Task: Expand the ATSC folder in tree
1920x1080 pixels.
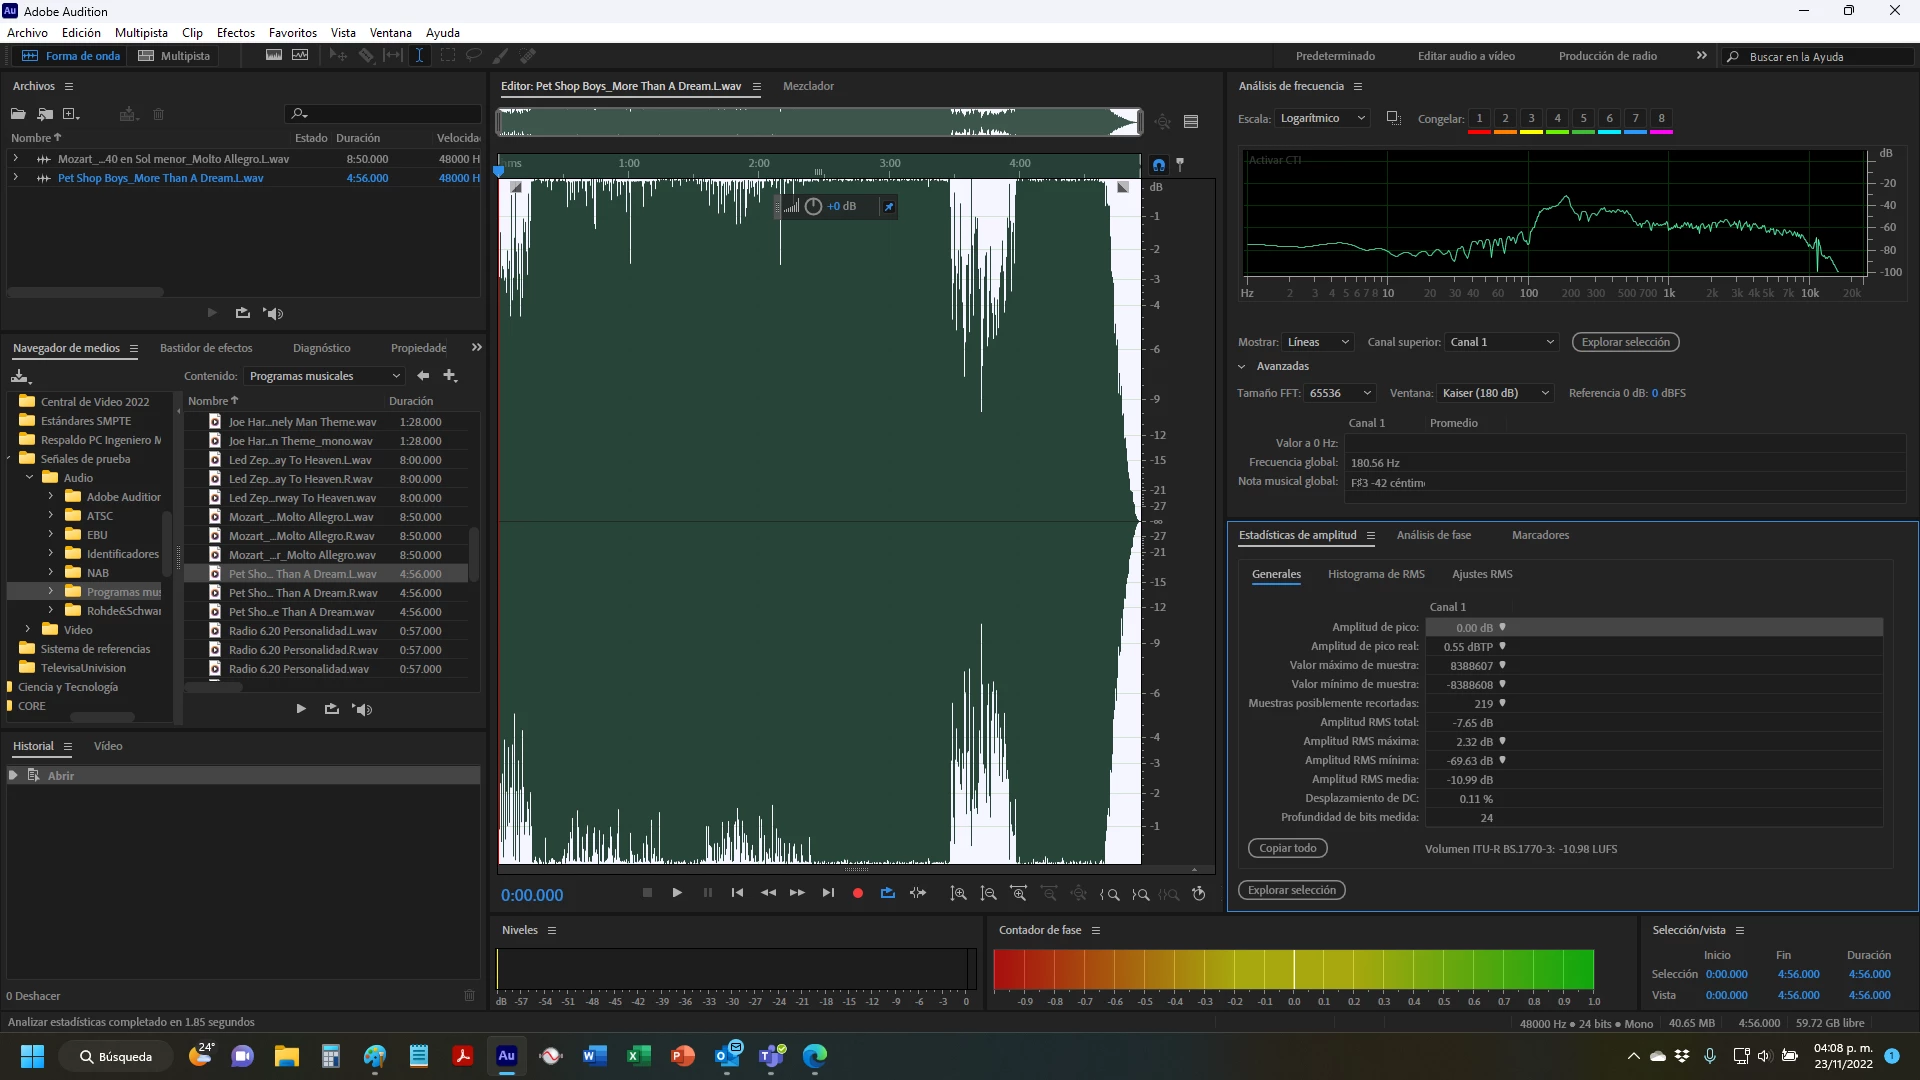Action: click(x=51, y=516)
